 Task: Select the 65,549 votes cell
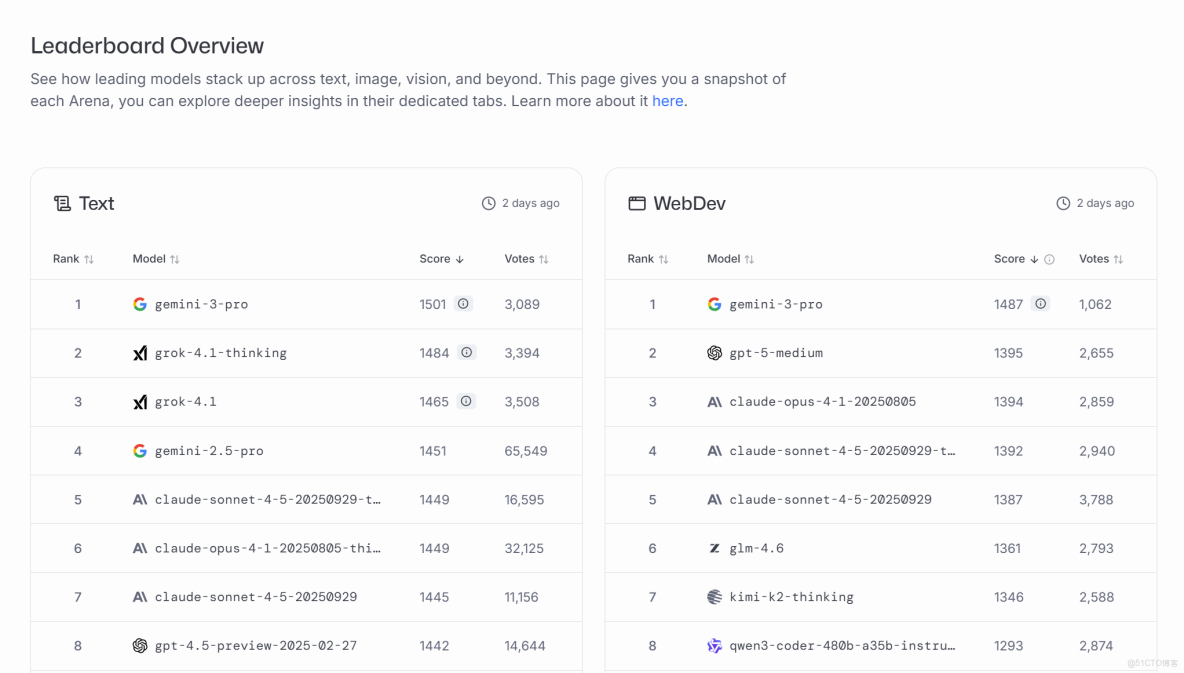pos(526,451)
